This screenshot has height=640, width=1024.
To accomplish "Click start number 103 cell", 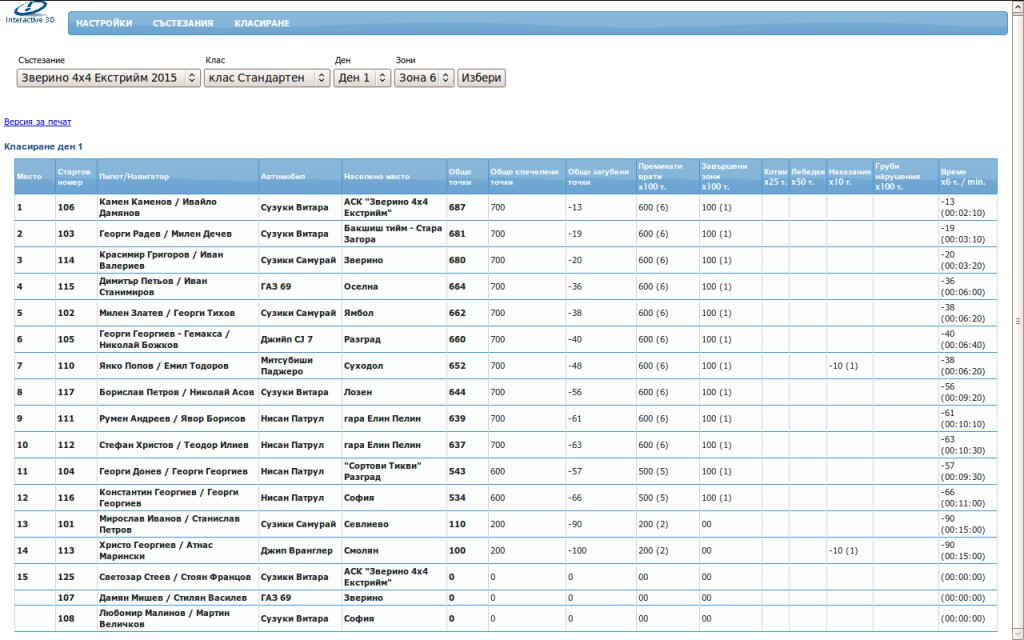I will click(66, 233).
